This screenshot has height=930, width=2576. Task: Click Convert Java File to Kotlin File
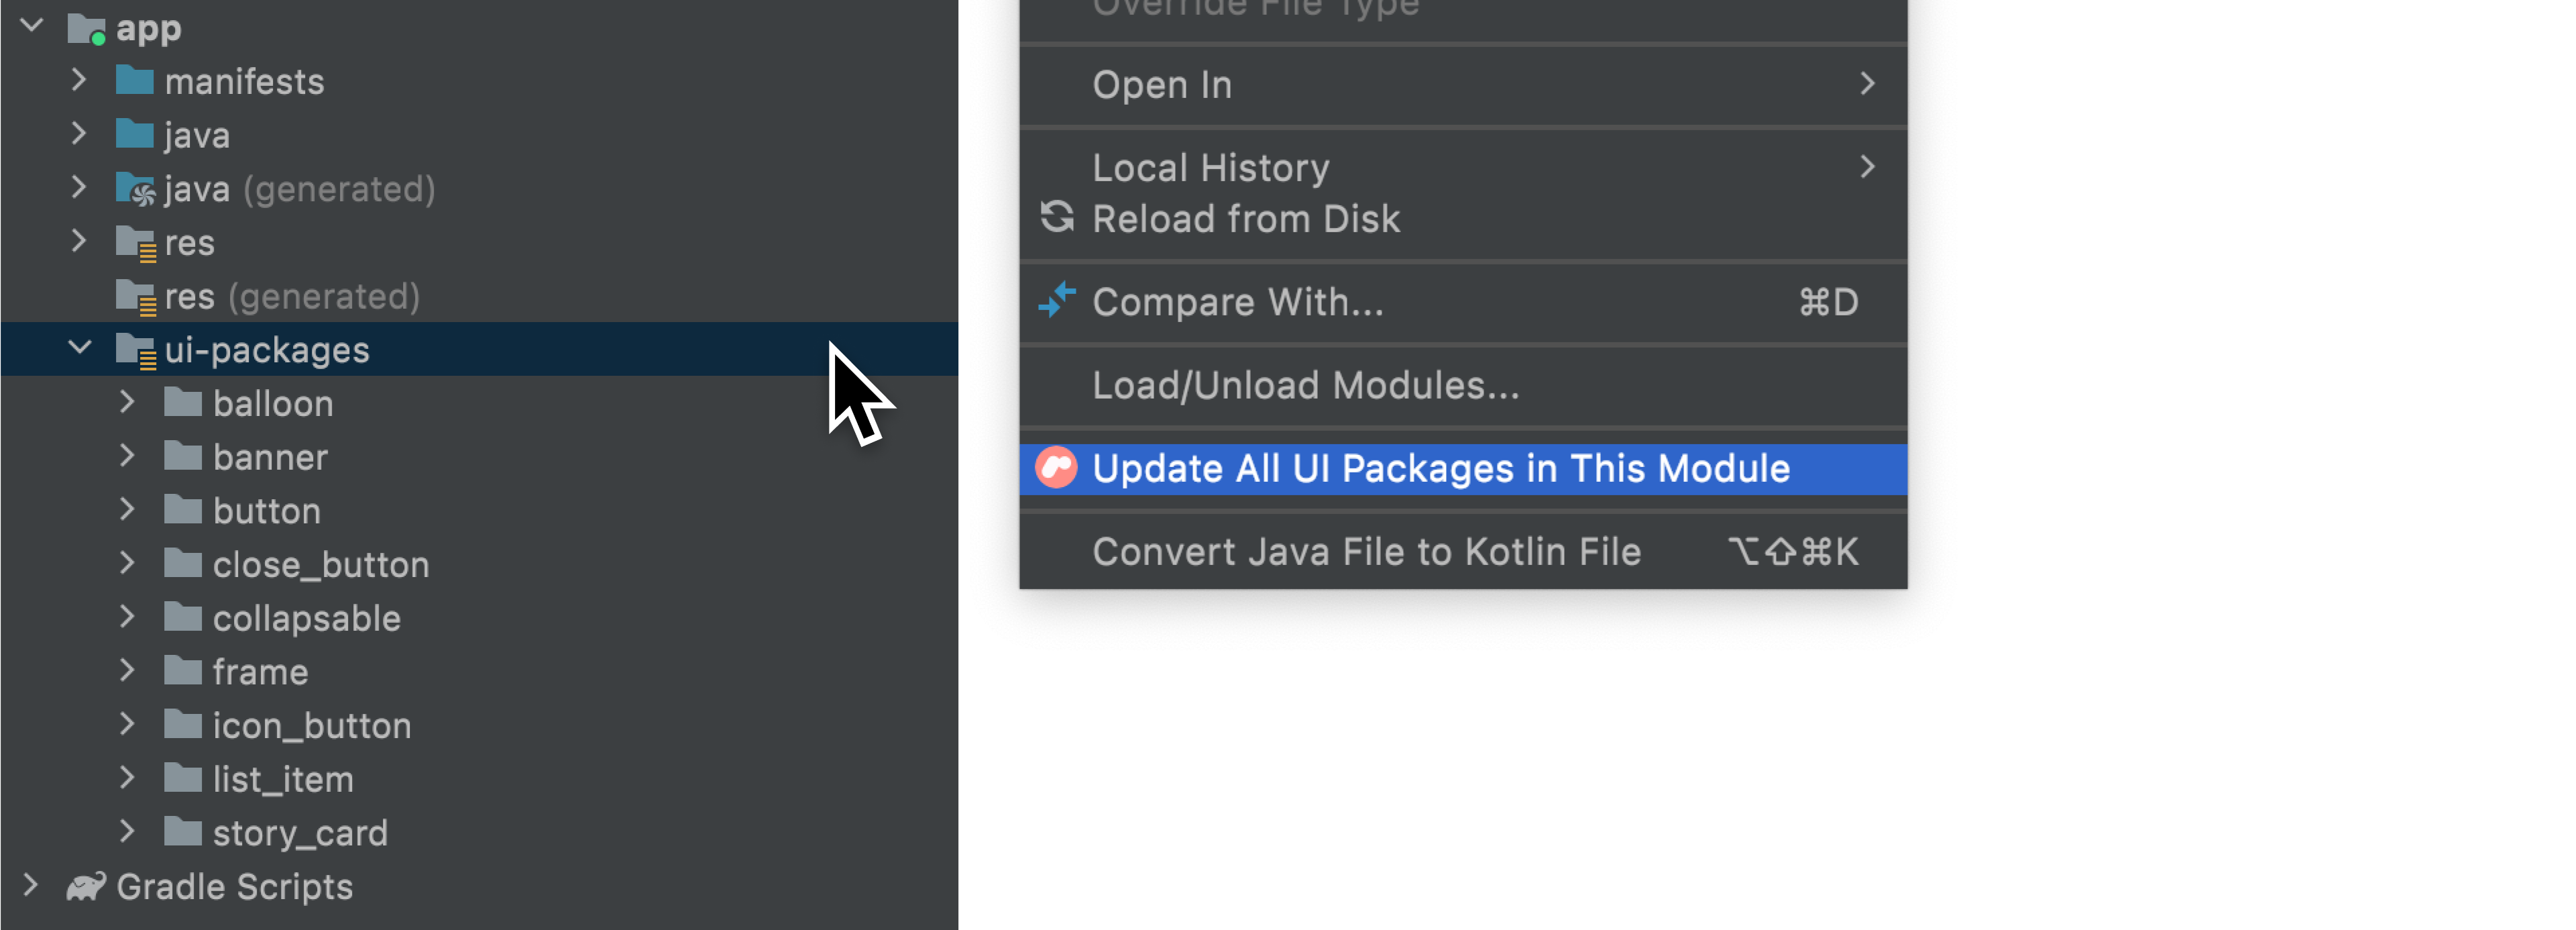pyautogui.click(x=1369, y=550)
